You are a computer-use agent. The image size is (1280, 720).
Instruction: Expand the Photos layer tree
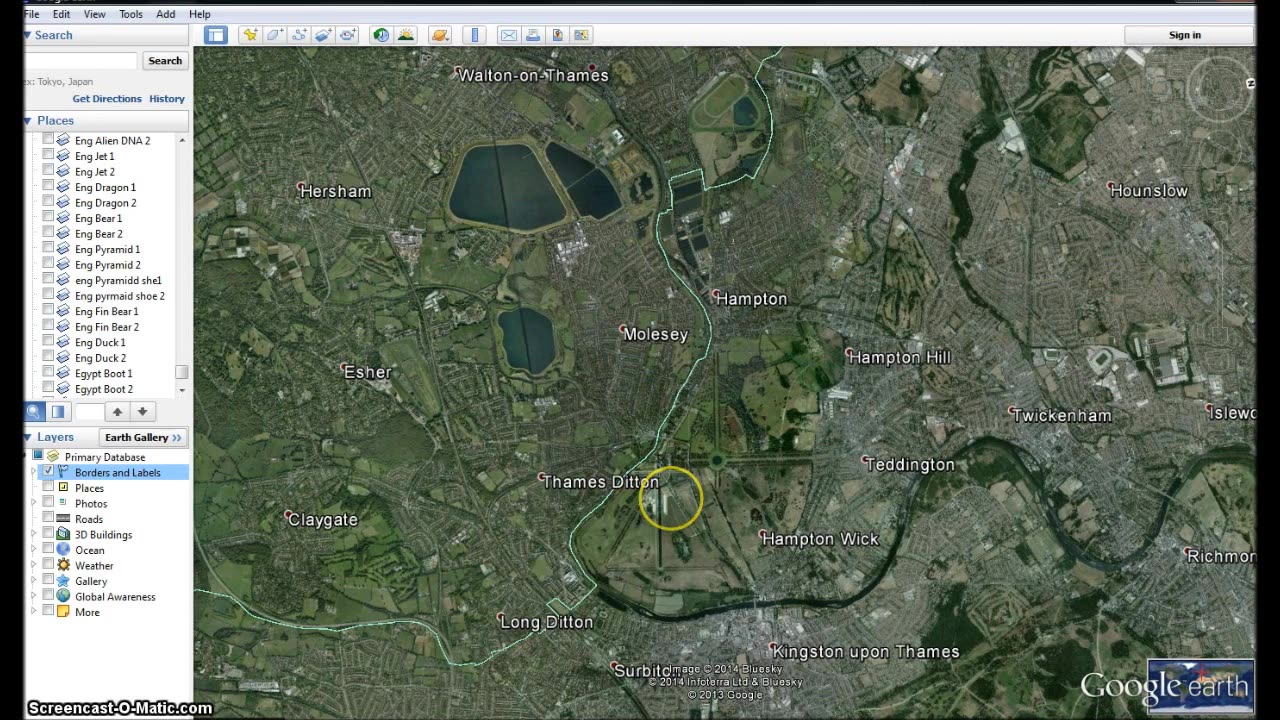coord(33,503)
